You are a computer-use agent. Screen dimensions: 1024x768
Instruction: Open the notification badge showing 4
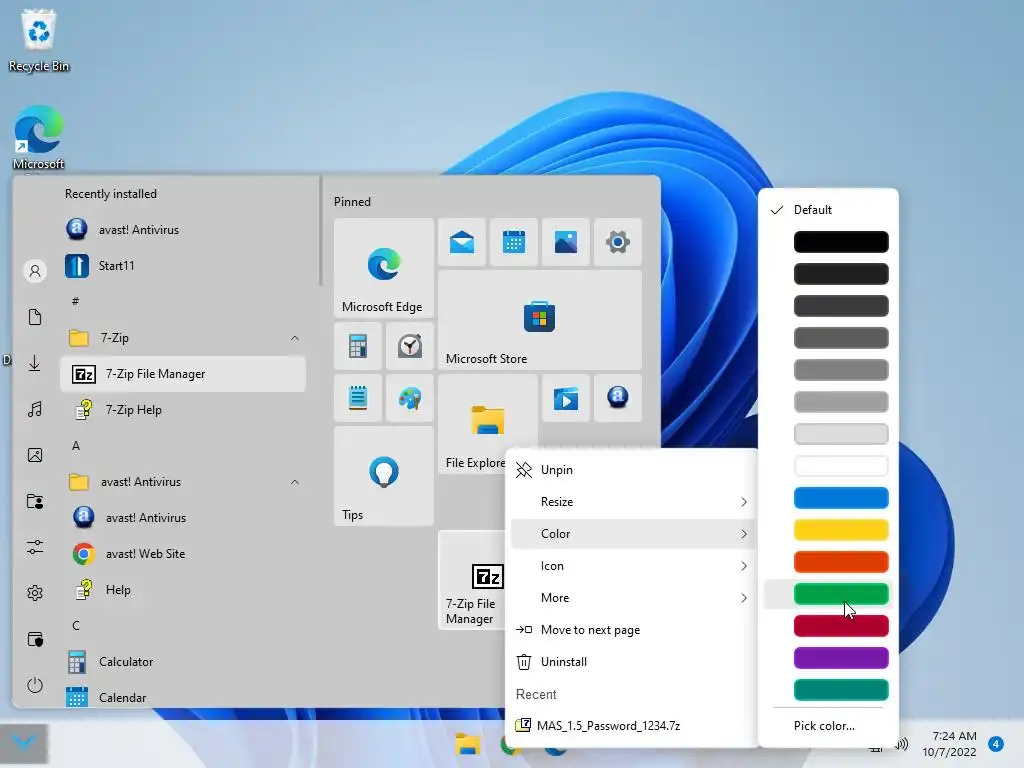[x=995, y=744]
